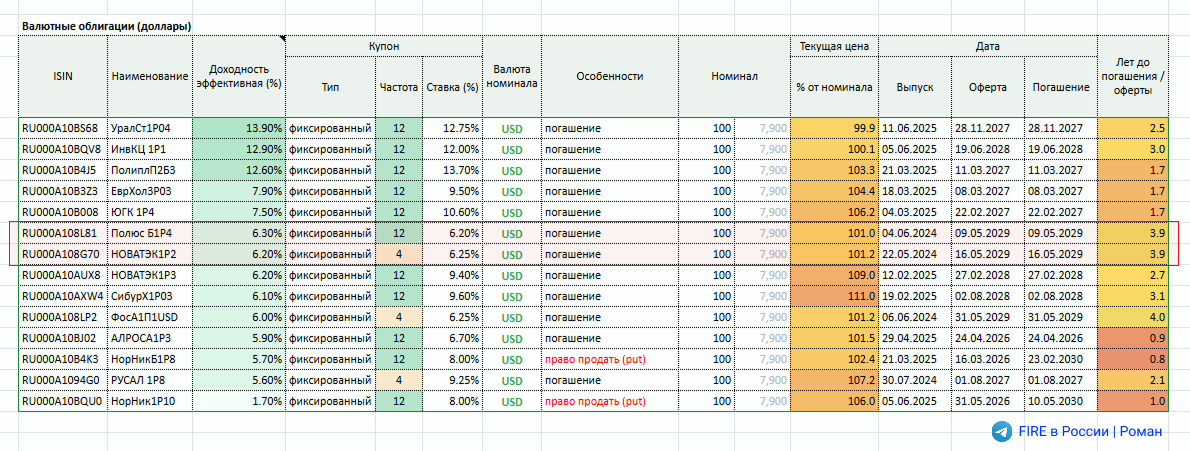The height and width of the screenshot is (451, 1190).
Task: Click 'погашение' in the ПолиплП2Б3 row
Action: [x=609, y=170]
